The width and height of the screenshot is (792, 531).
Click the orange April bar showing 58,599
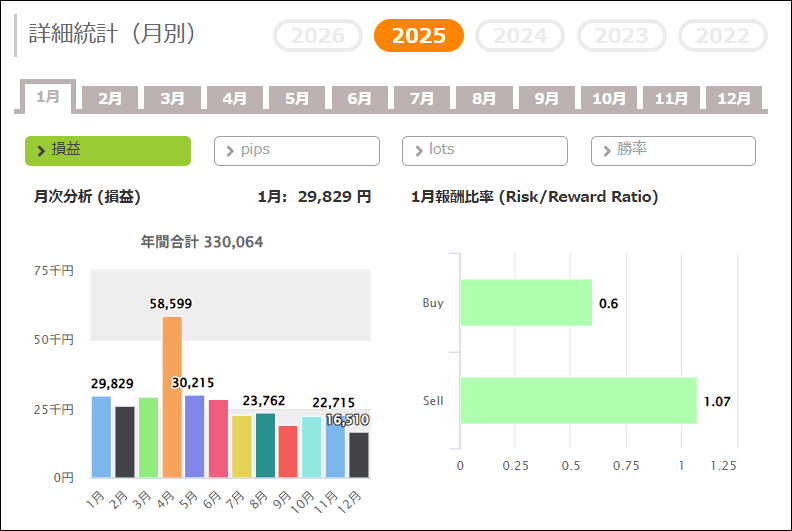coord(172,397)
